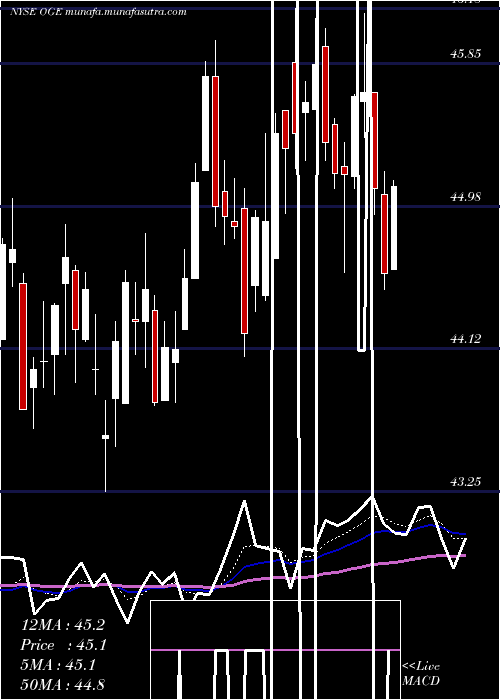Click the 44.98 price level label
The height and width of the screenshot is (700, 500).
click(466, 196)
